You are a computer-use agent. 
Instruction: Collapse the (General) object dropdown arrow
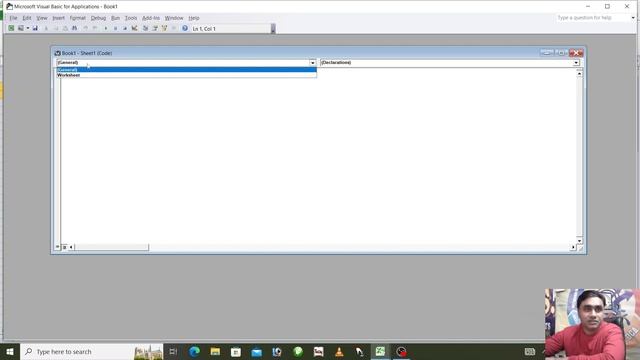point(313,63)
